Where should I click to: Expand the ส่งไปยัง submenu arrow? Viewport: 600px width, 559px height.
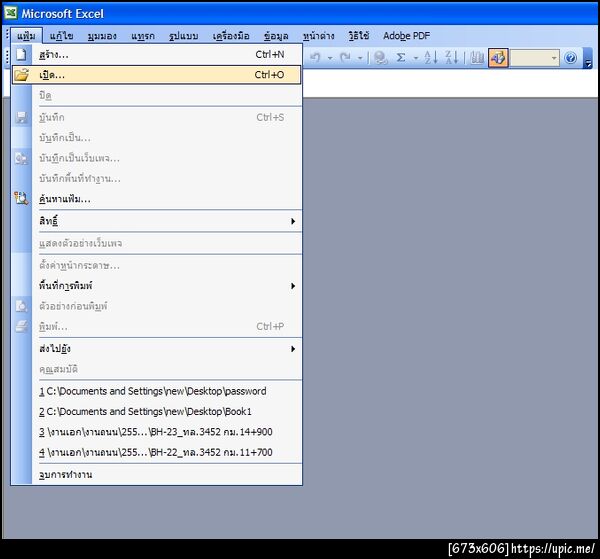click(293, 349)
